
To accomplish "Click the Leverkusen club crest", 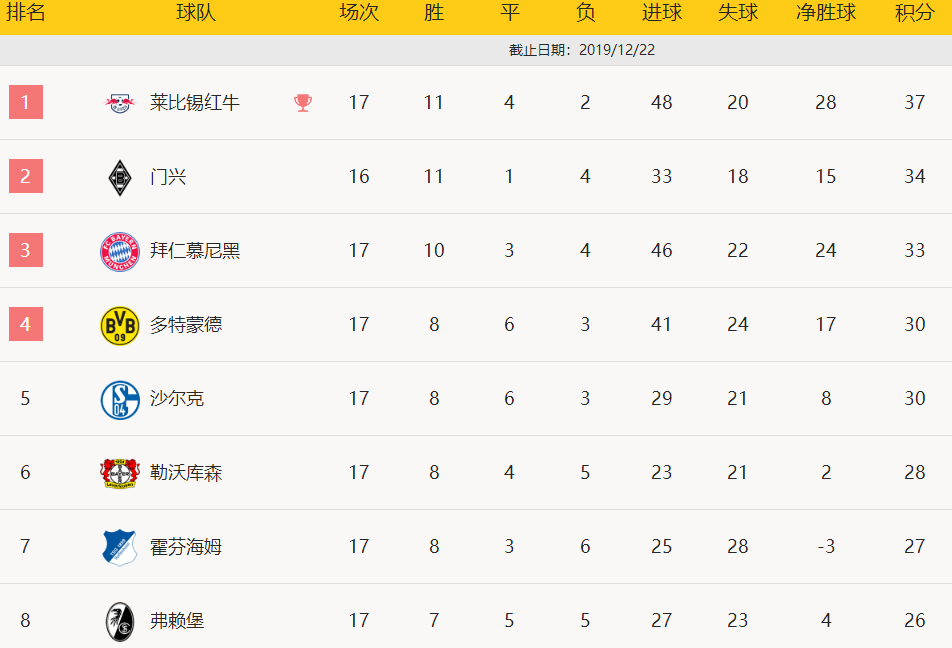I will 120,473.
